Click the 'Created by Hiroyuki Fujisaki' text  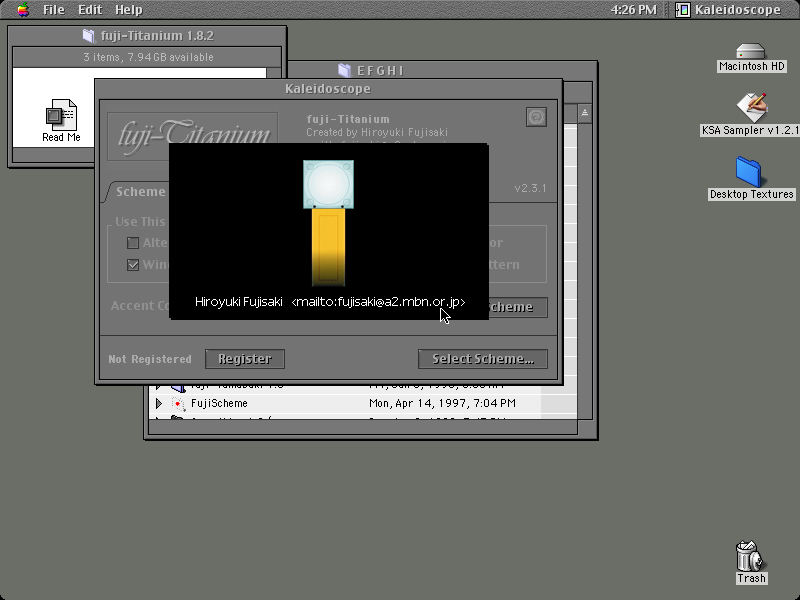377,132
